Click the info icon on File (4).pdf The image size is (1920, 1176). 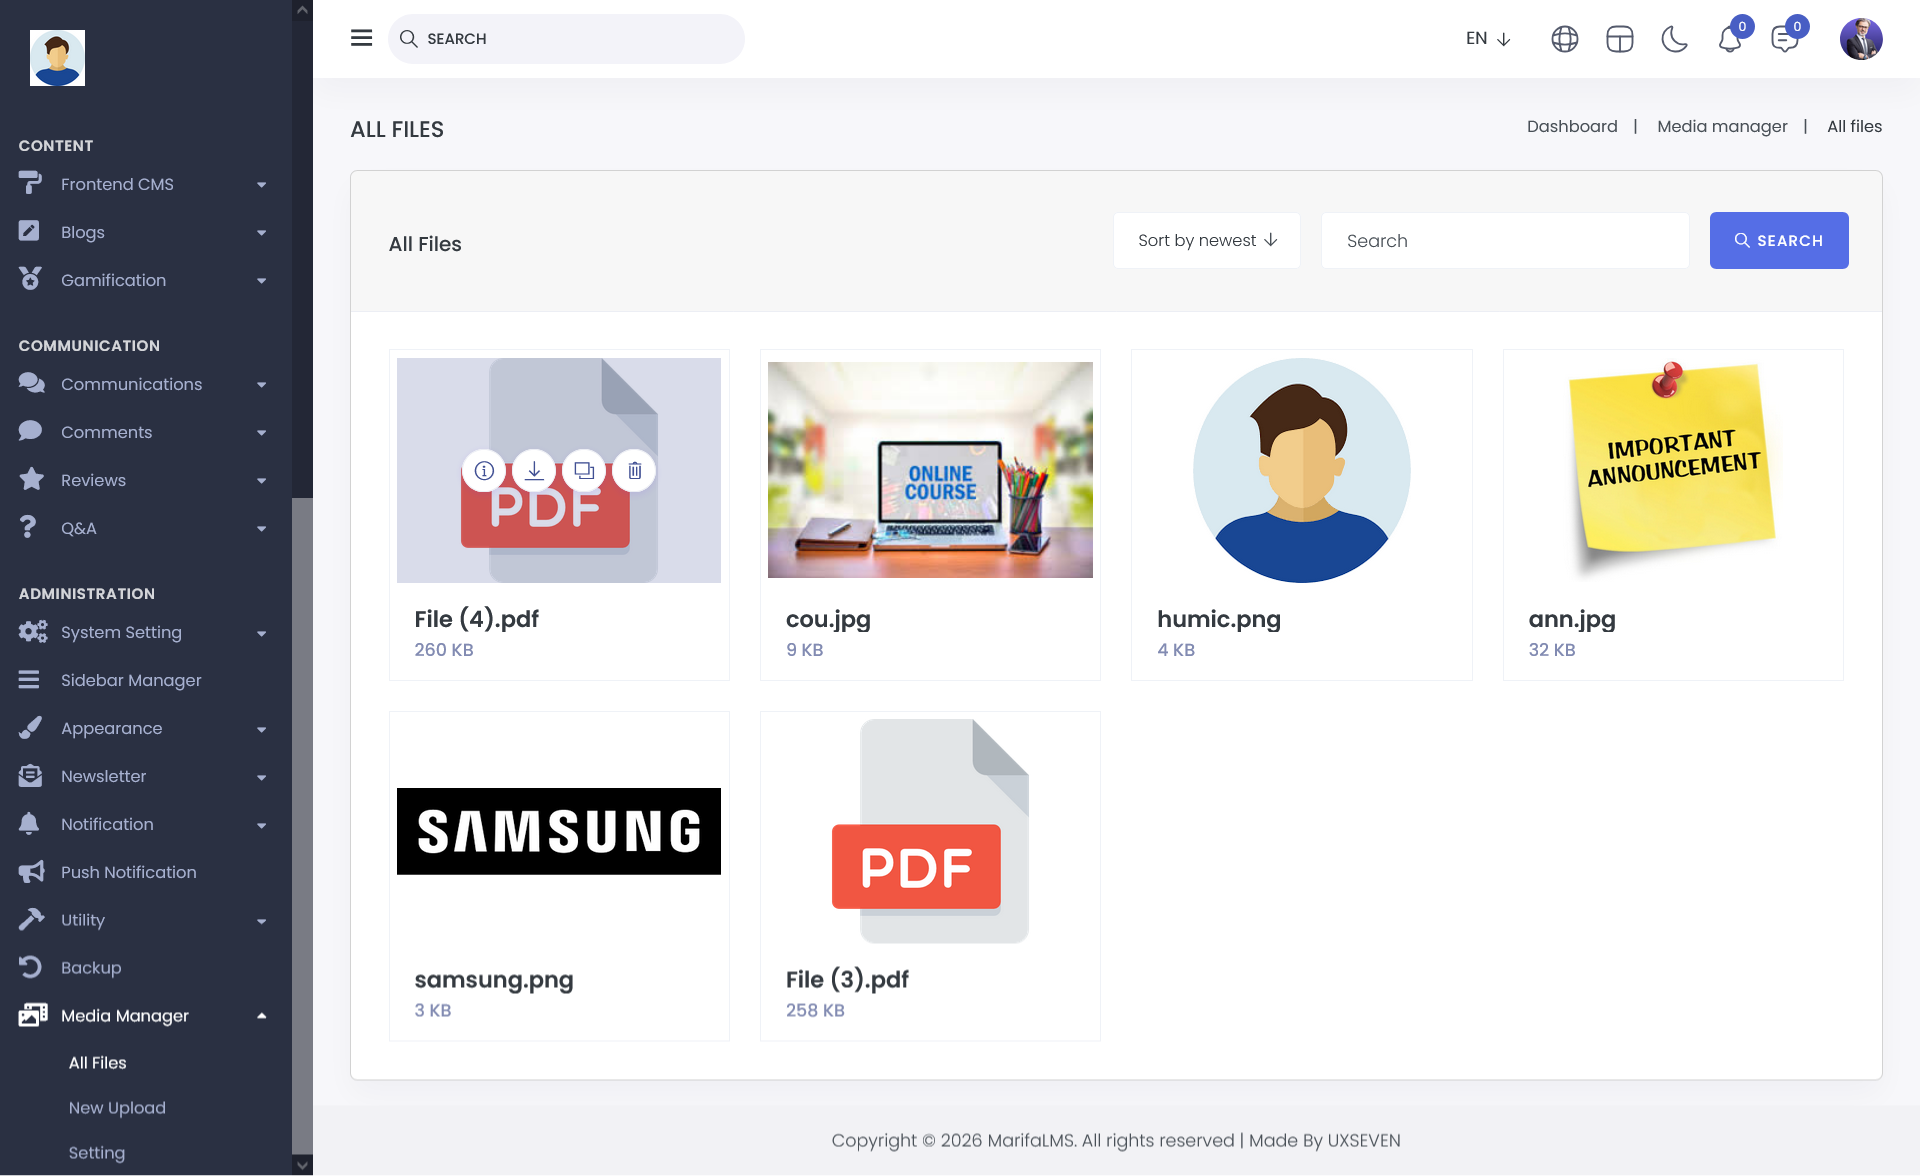tap(484, 470)
